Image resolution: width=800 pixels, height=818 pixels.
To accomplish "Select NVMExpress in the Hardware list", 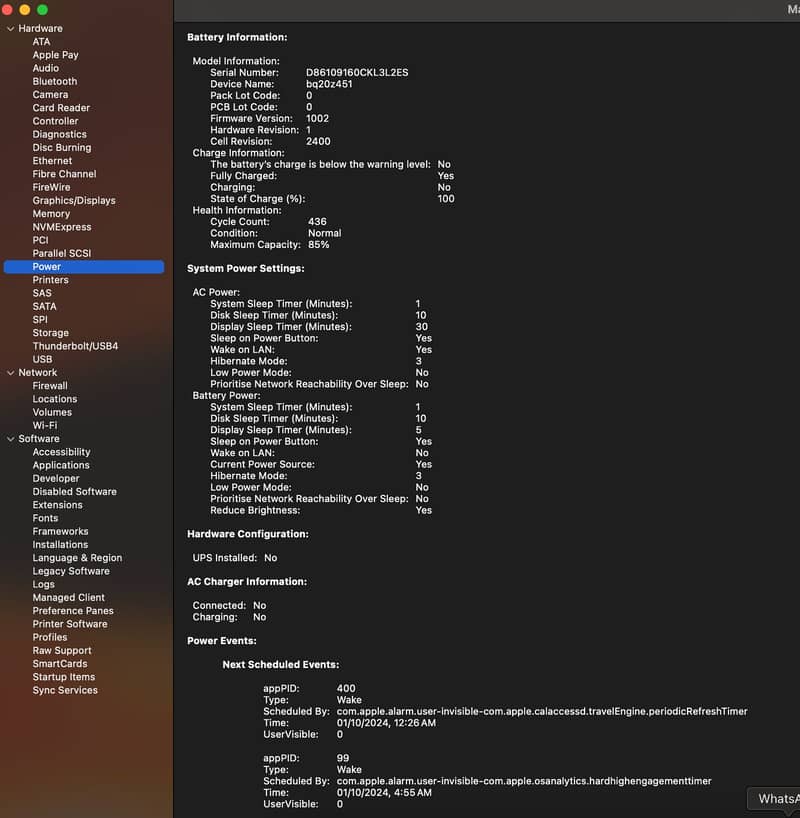I will coord(62,227).
